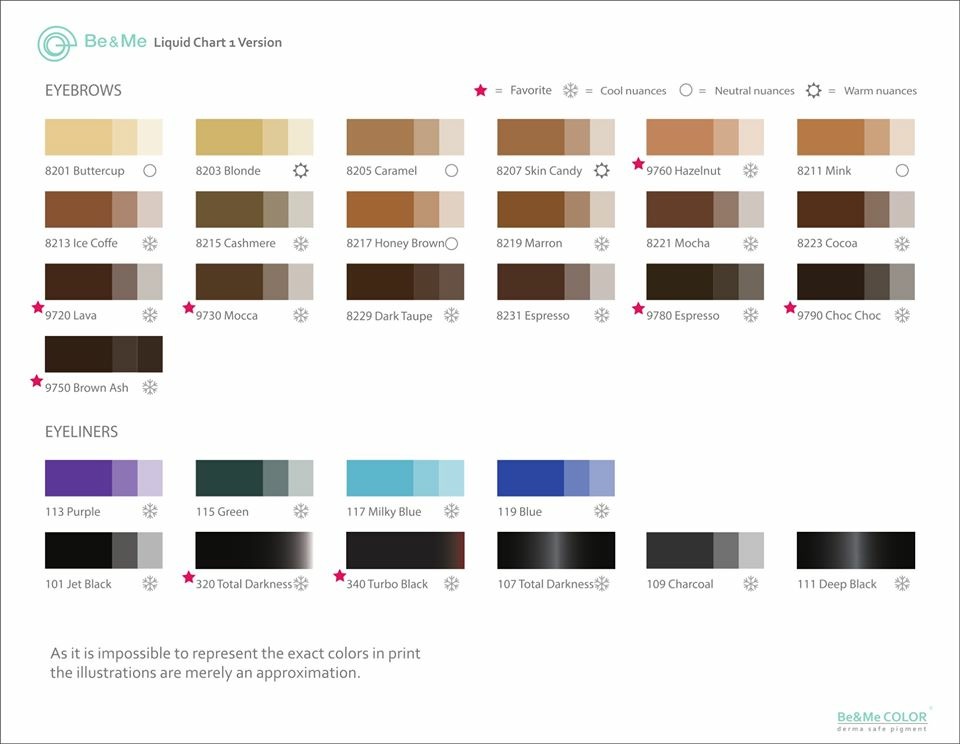Select the 8205 Caramel color swatch
This screenshot has width=960, height=744.
pos(405,137)
